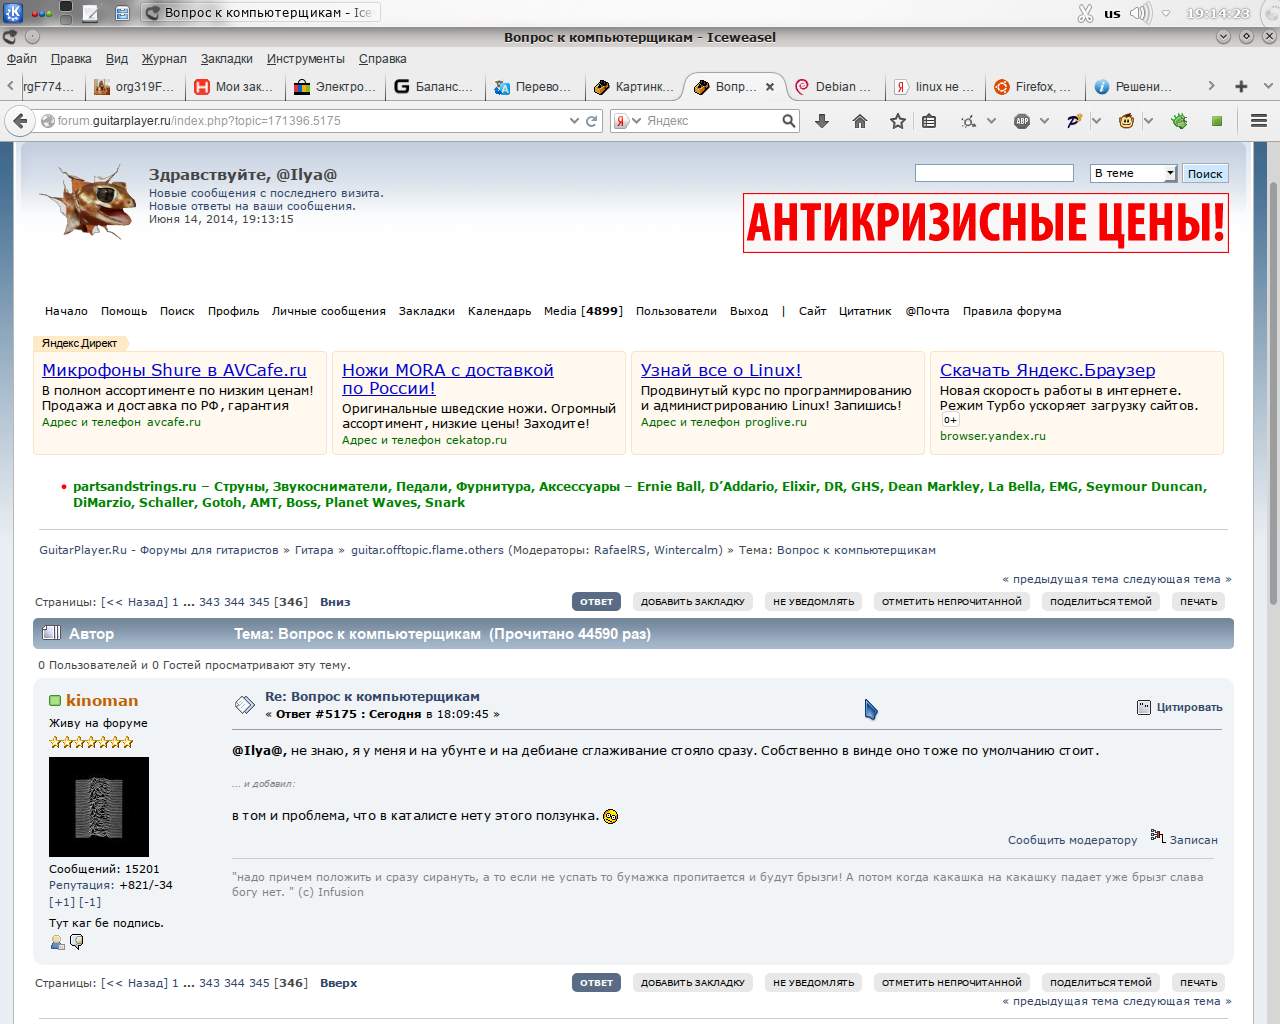The height and width of the screenshot is (1024, 1280).
Task: Click the top ПЕЧАТЬ print button
Action: 1199,602
